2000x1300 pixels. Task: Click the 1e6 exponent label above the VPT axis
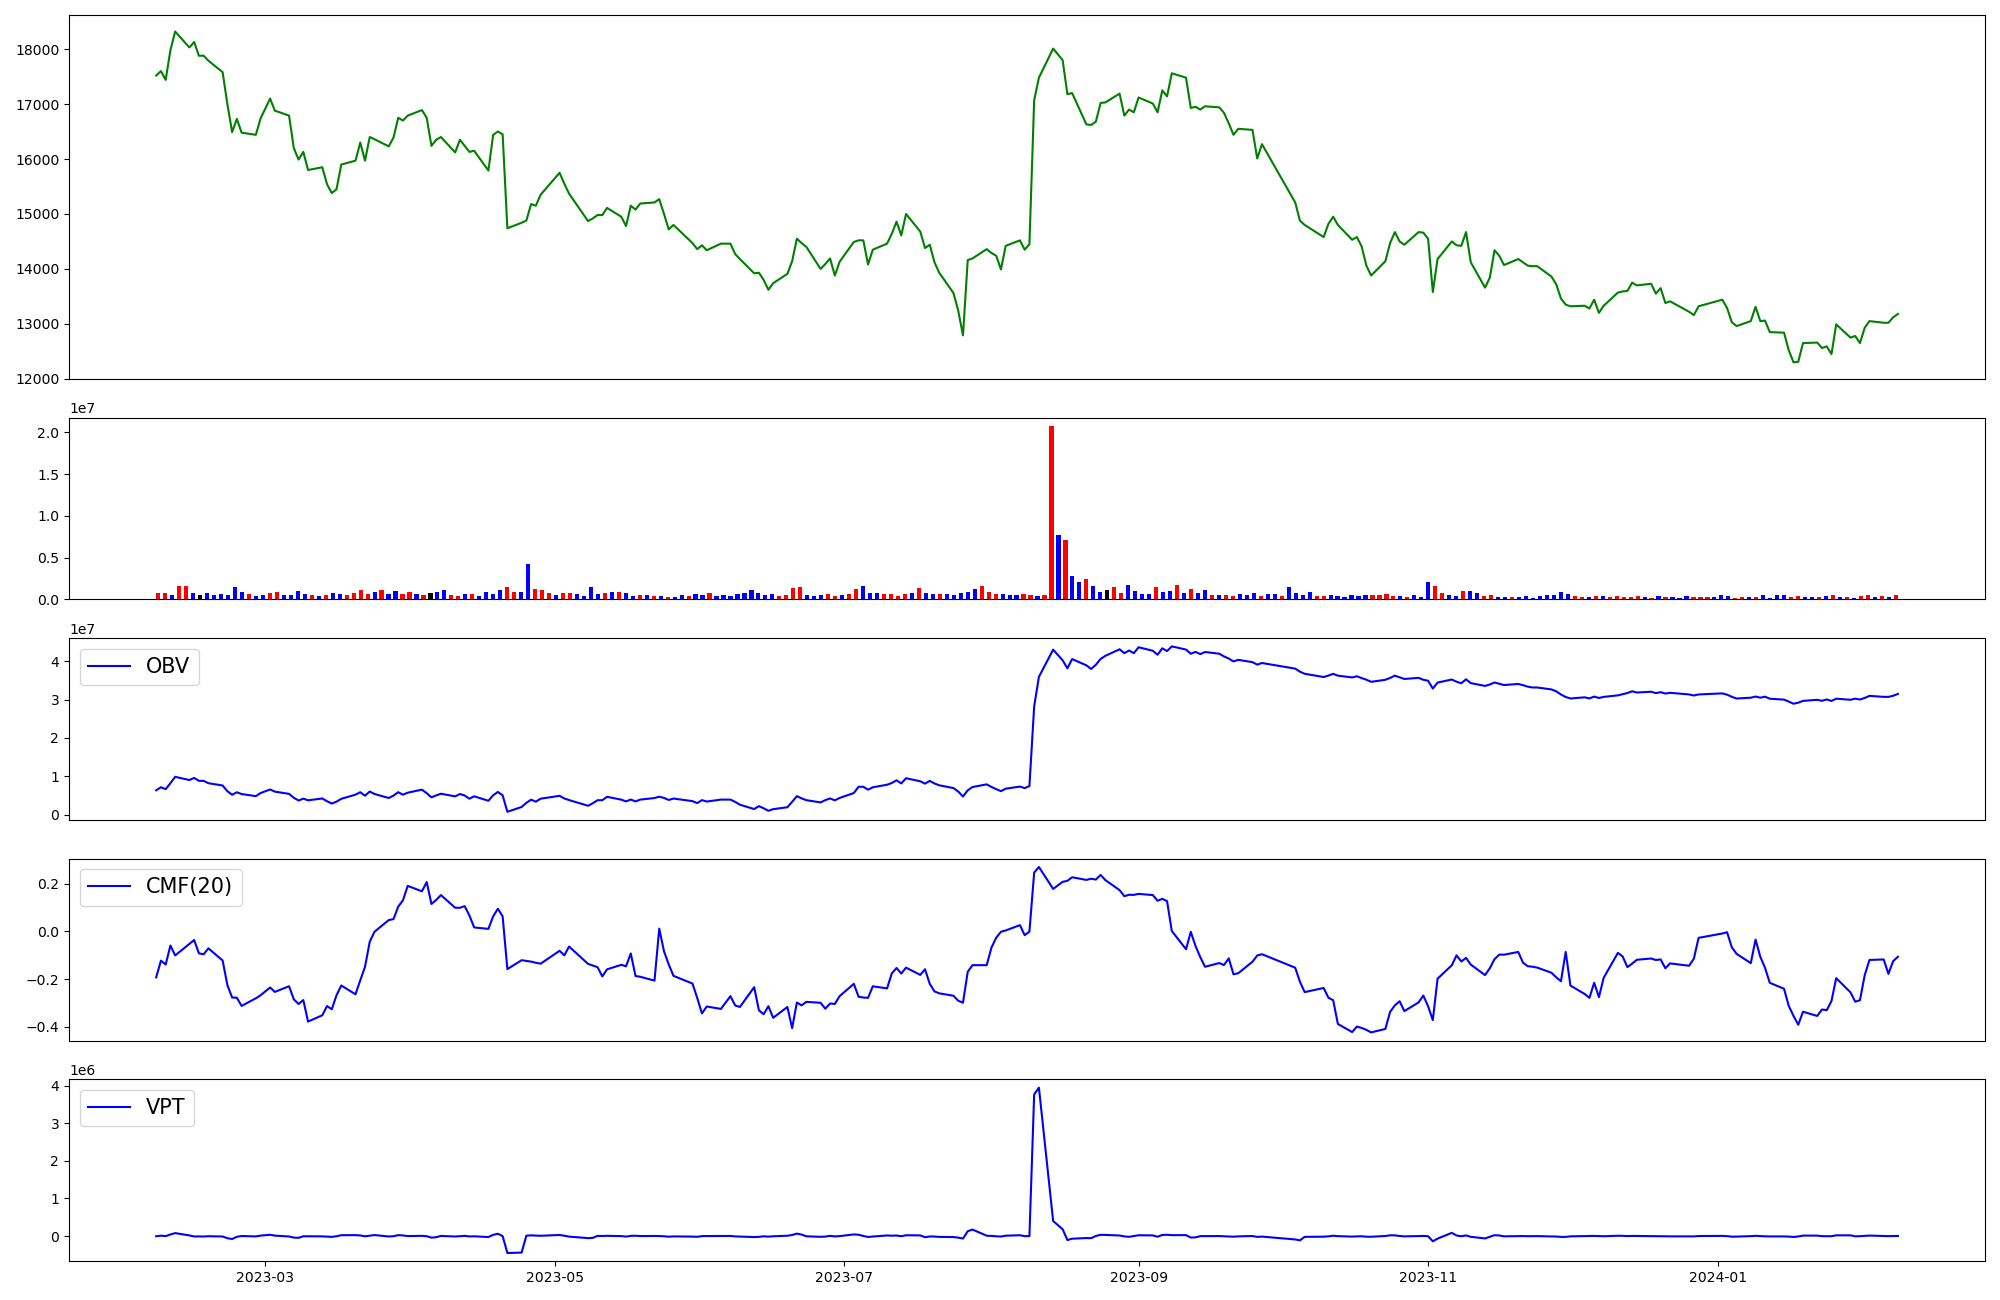82,1070
